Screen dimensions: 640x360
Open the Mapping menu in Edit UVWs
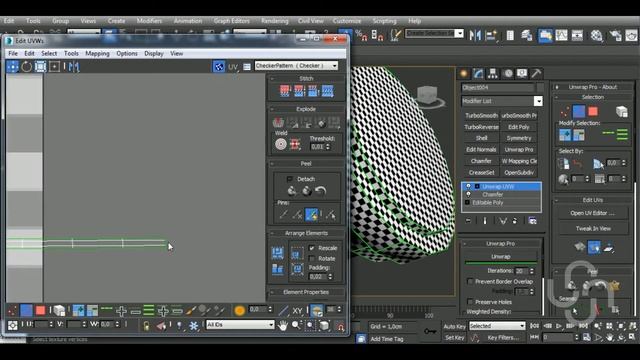(x=97, y=53)
